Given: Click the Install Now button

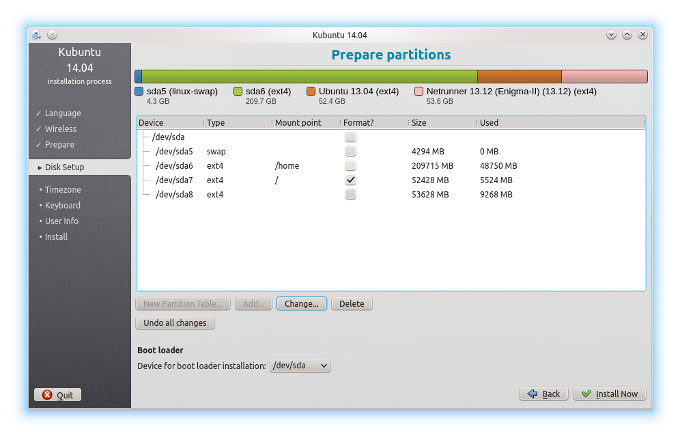Looking at the screenshot, I should click(x=610, y=394).
